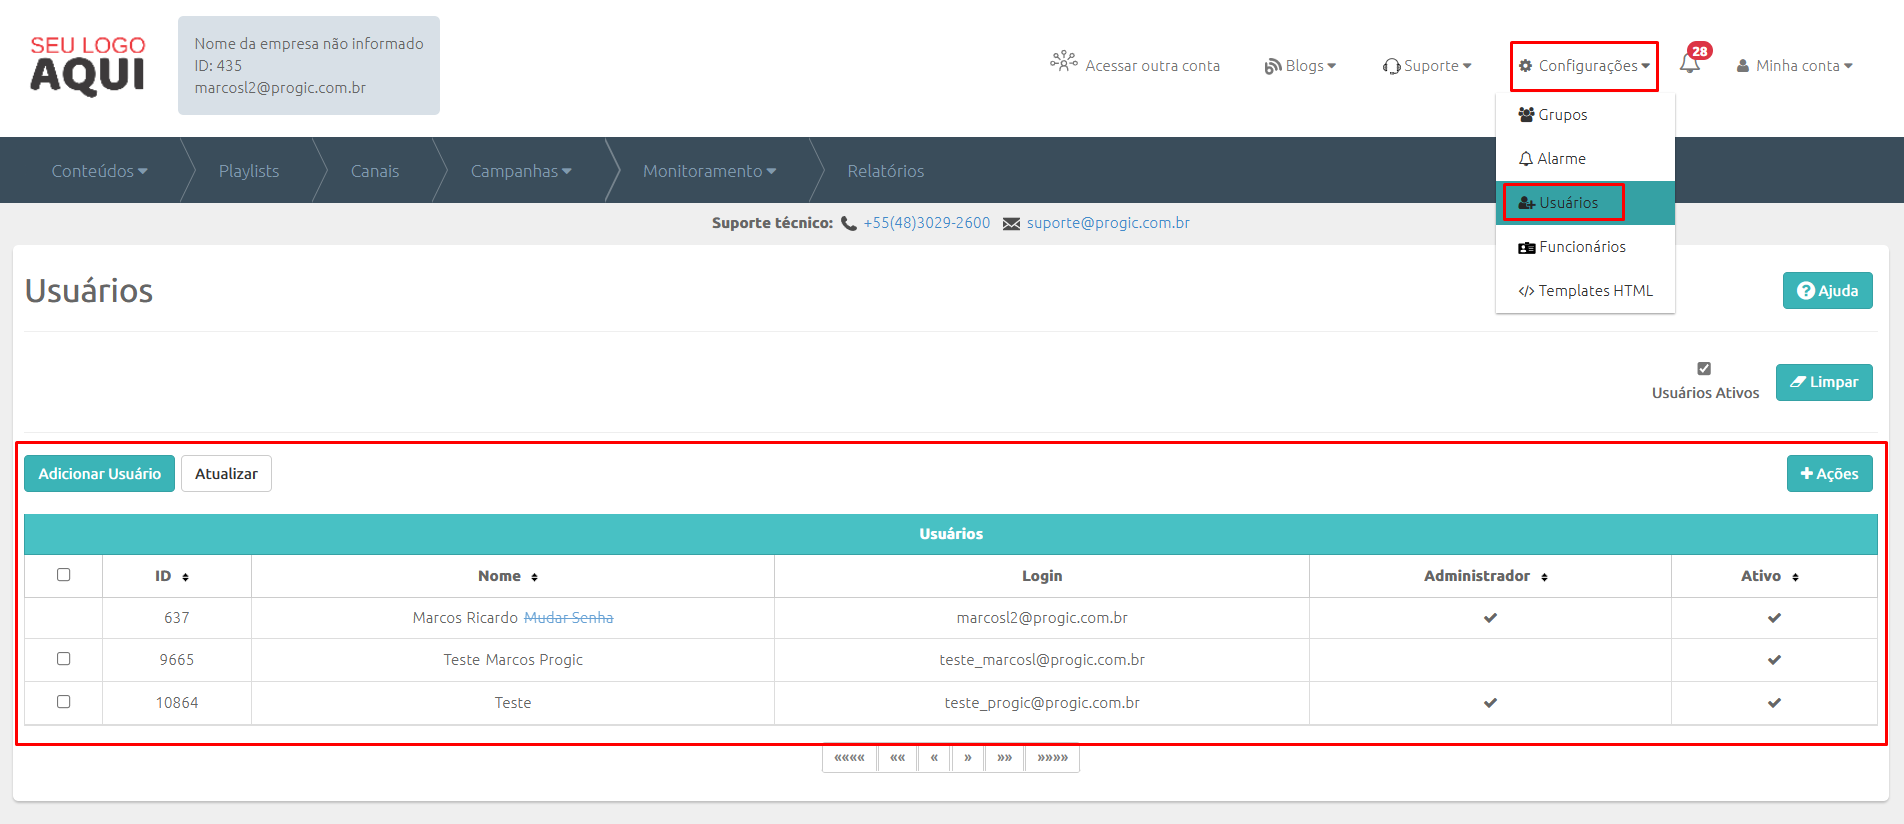Go to Canais in navigation bar
1904x824 pixels.
(375, 171)
